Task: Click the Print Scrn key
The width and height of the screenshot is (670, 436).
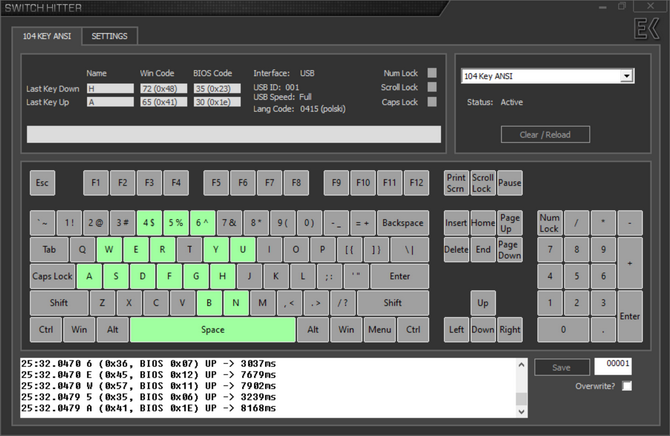Action: [x=456, y=183]
